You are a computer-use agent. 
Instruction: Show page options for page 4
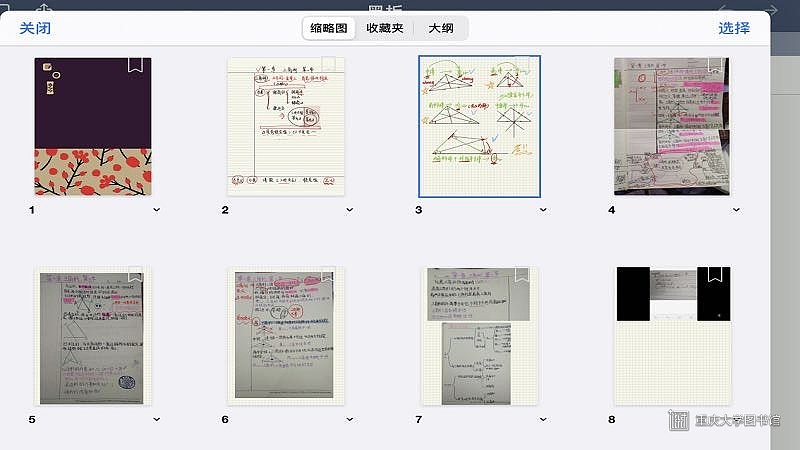pos(736,210)
